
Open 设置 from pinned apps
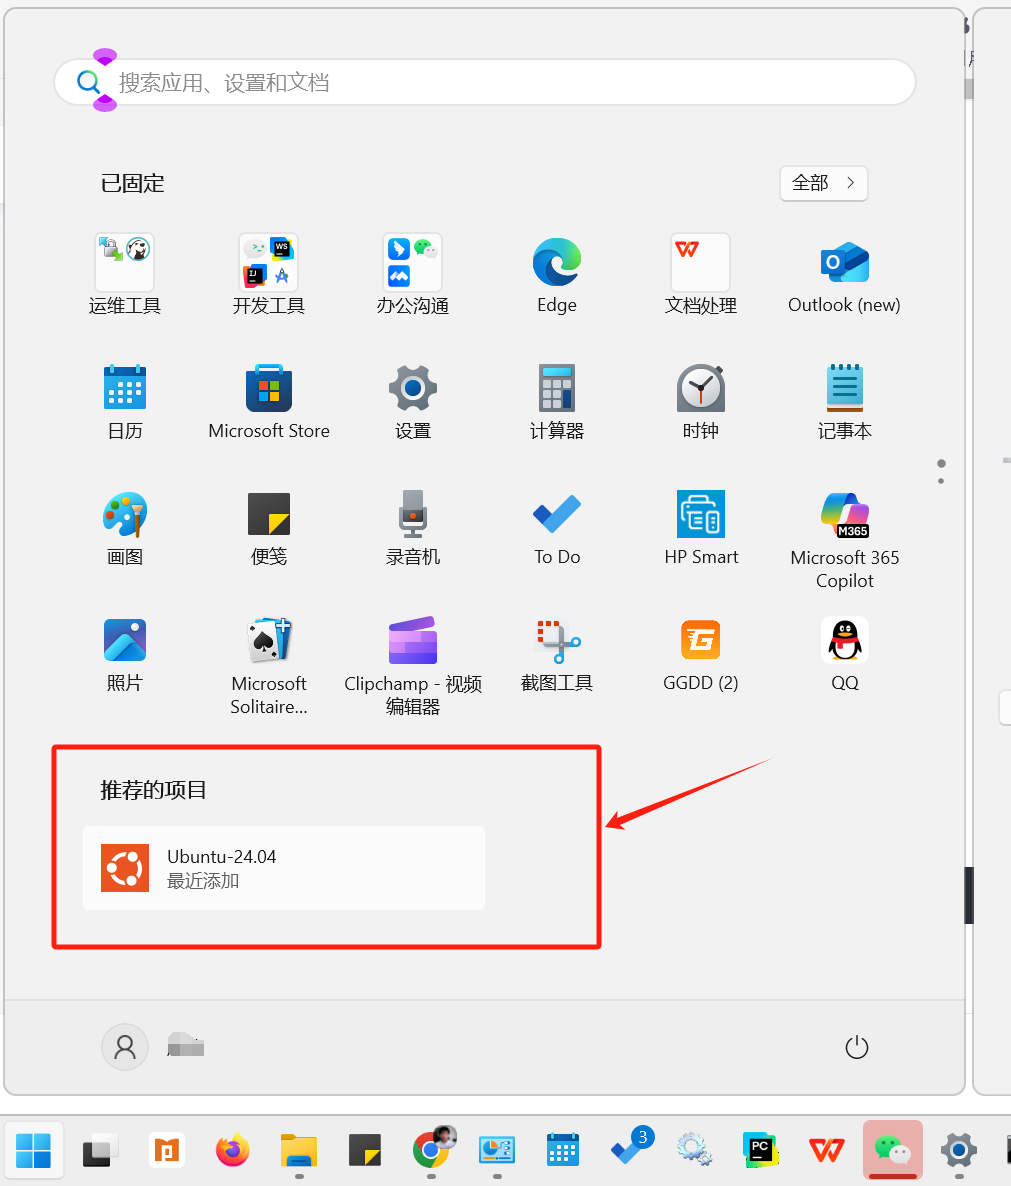pyautogui.click(x=413, y=402)
